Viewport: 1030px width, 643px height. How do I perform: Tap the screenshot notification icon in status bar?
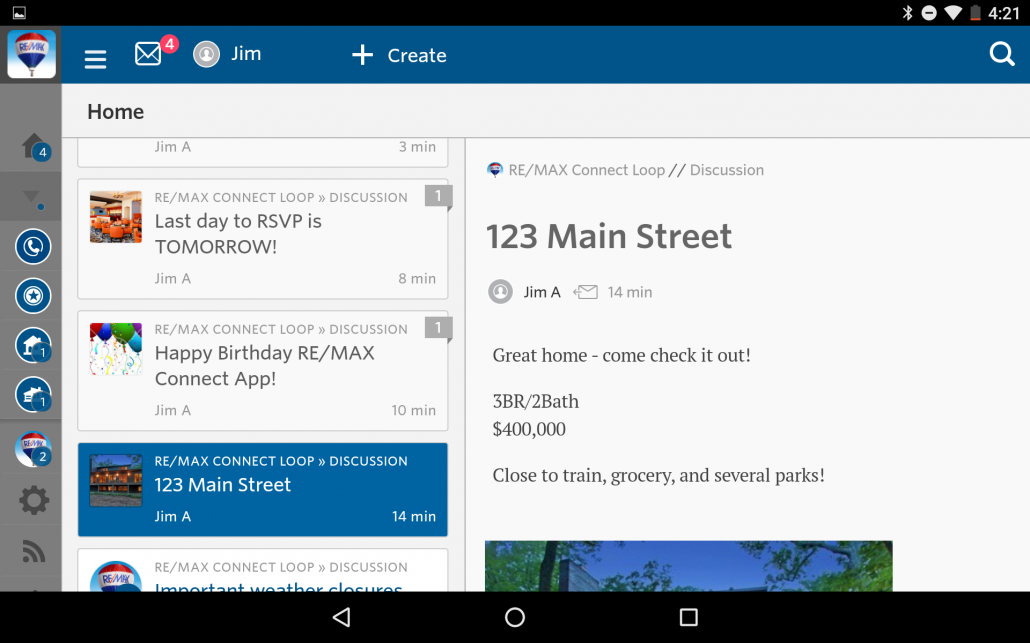coord(19,12)
